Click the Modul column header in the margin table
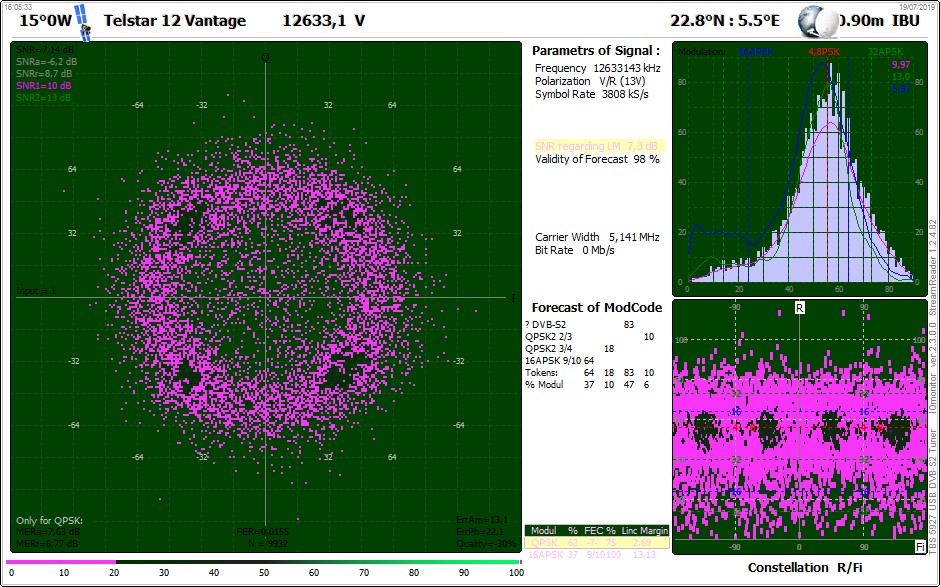The width and height of the screenshot is (940, 587). pyautogui.click(x=544, y=531)
